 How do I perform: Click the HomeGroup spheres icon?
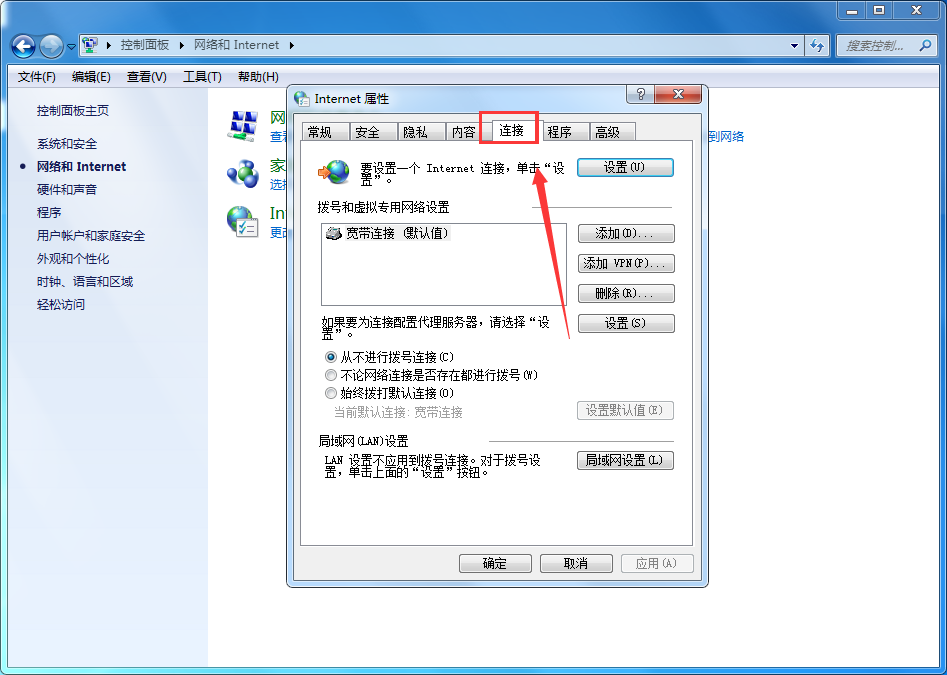(x=243, y=174)
